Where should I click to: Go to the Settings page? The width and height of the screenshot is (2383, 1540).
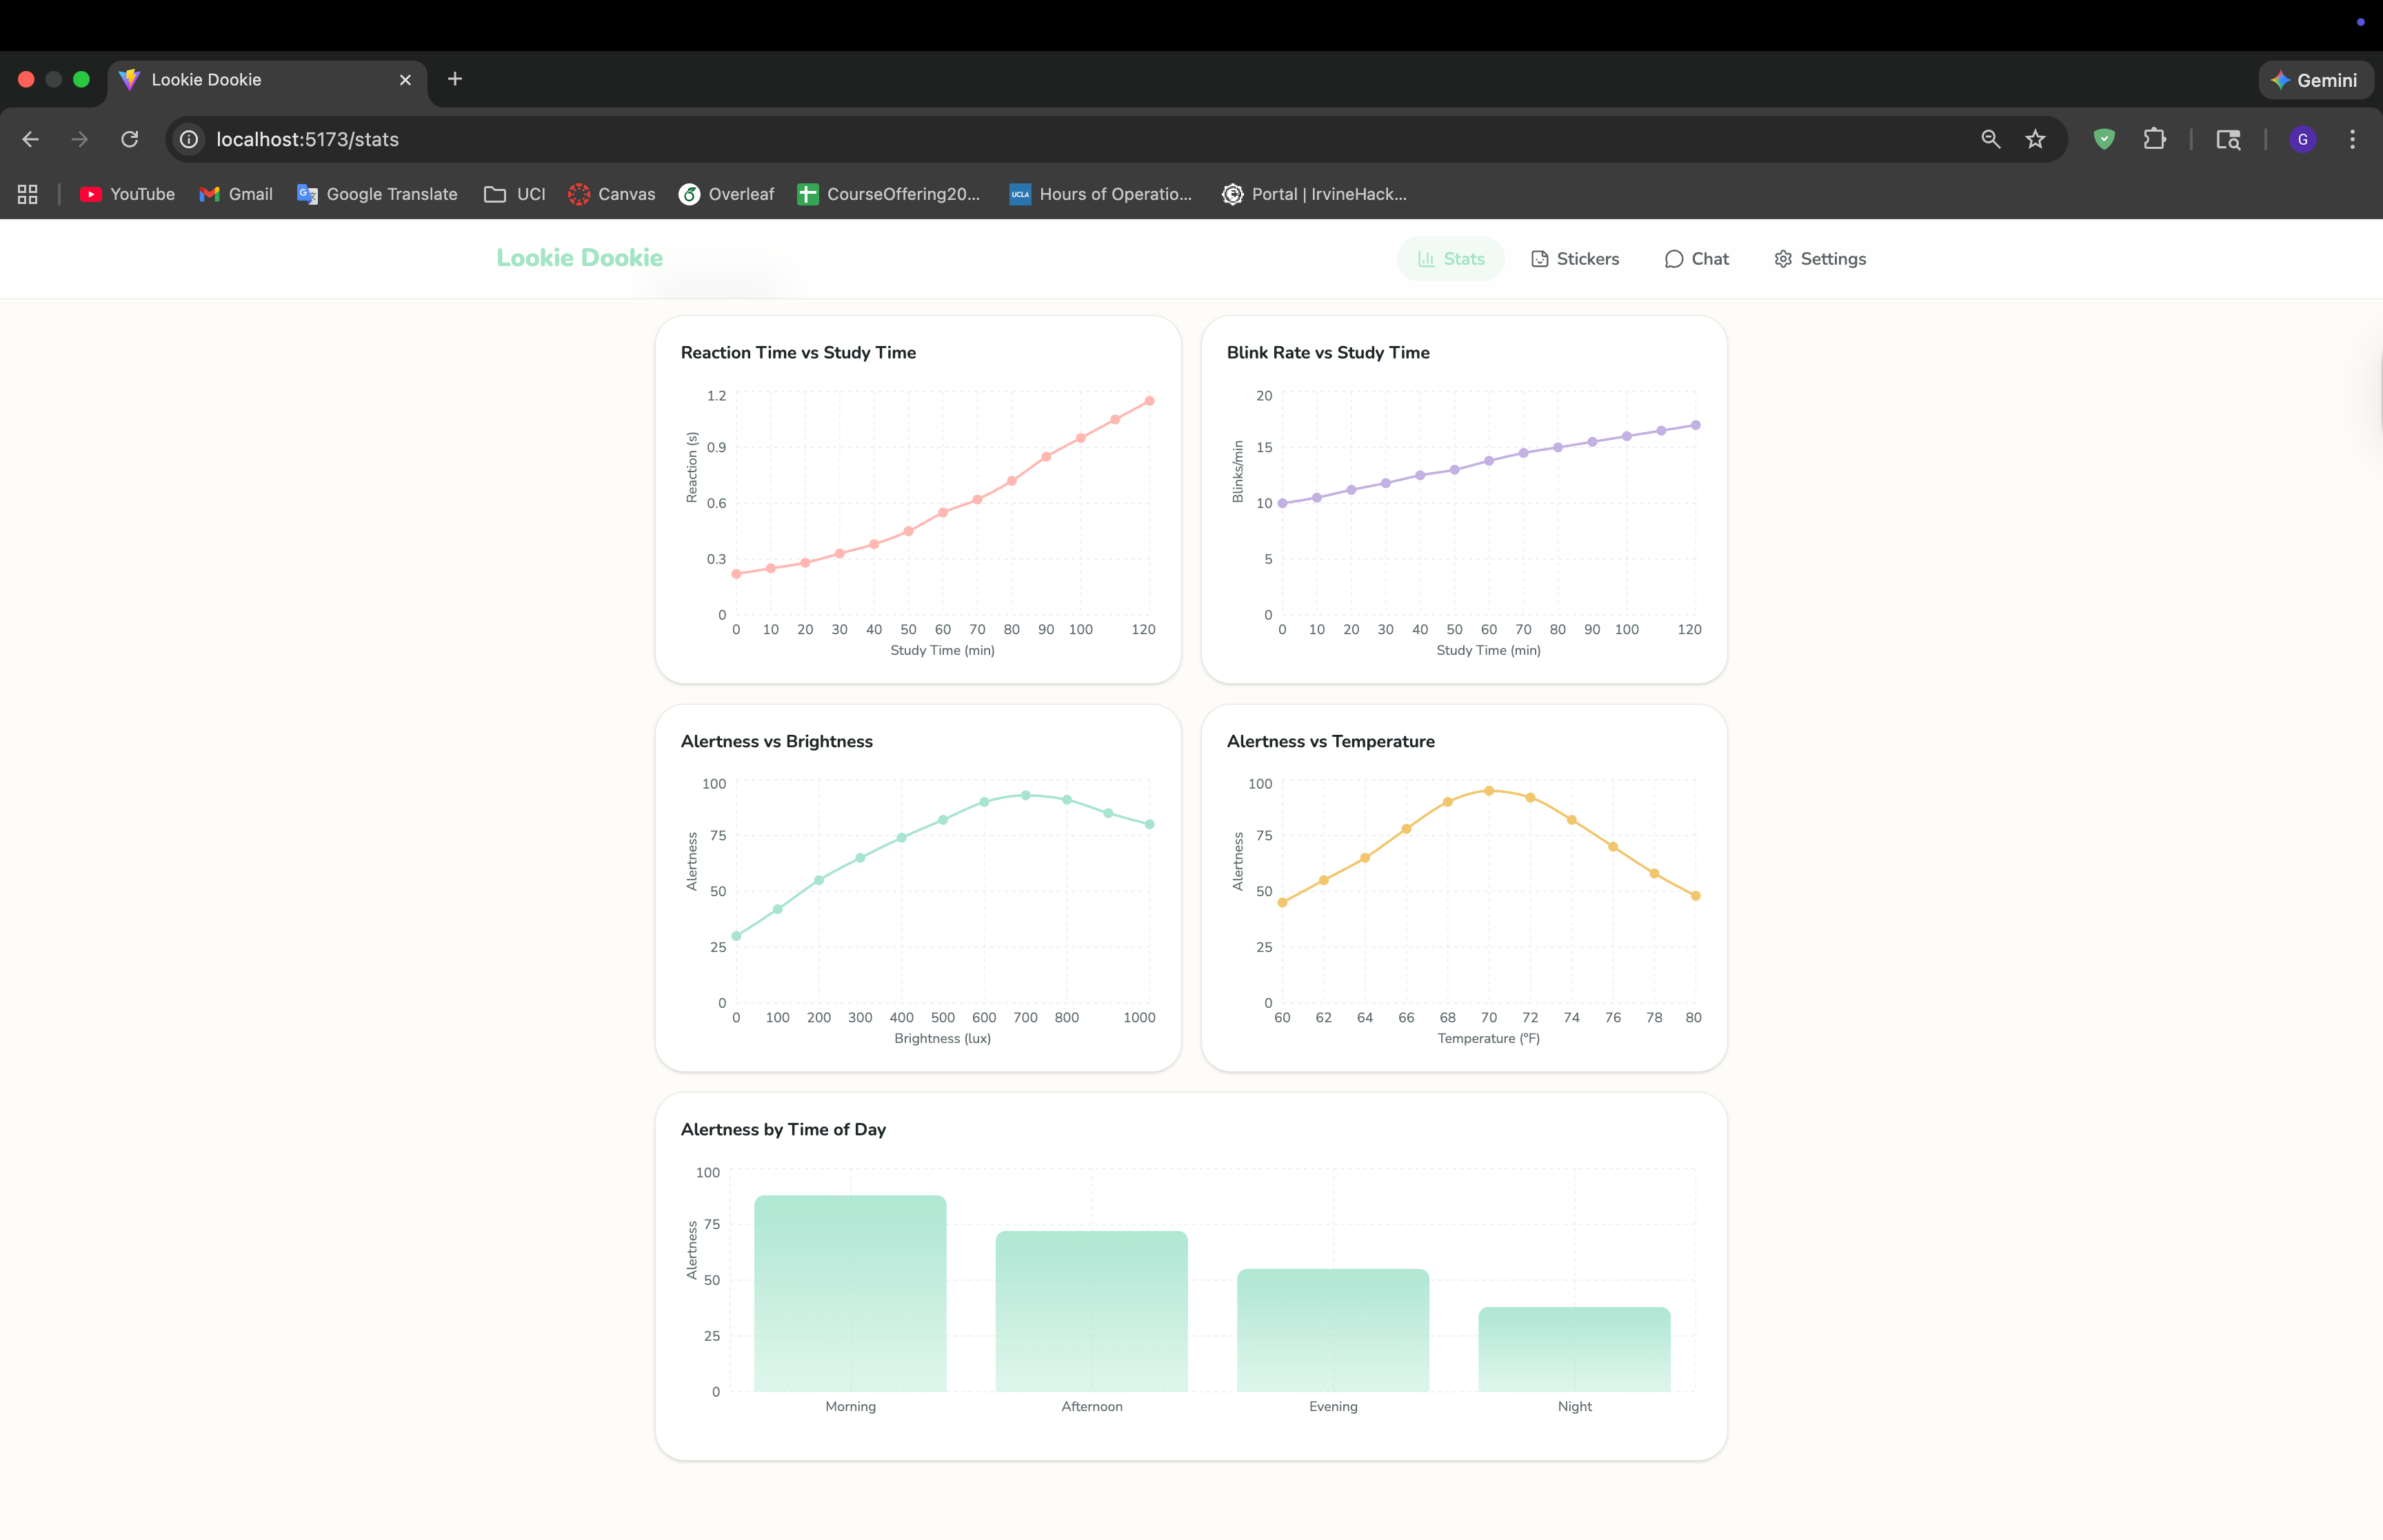[1820, 259]
